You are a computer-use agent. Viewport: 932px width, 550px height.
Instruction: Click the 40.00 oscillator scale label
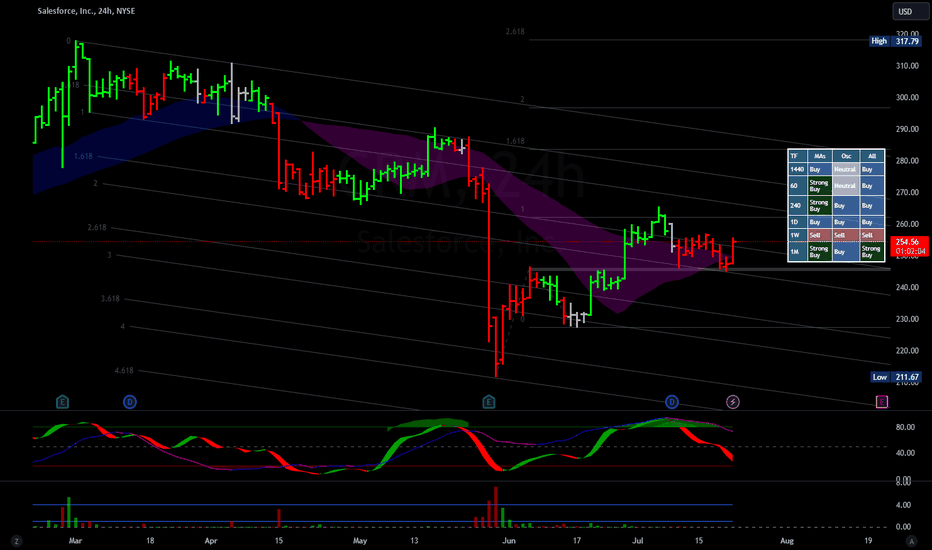pos(905,453)
